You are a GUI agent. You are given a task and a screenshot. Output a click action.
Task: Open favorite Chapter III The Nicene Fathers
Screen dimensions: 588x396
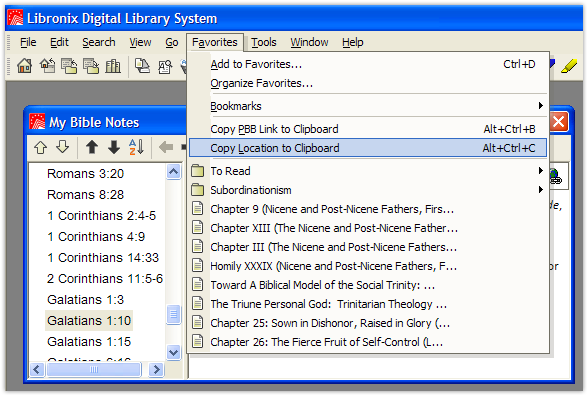[368, 247]
